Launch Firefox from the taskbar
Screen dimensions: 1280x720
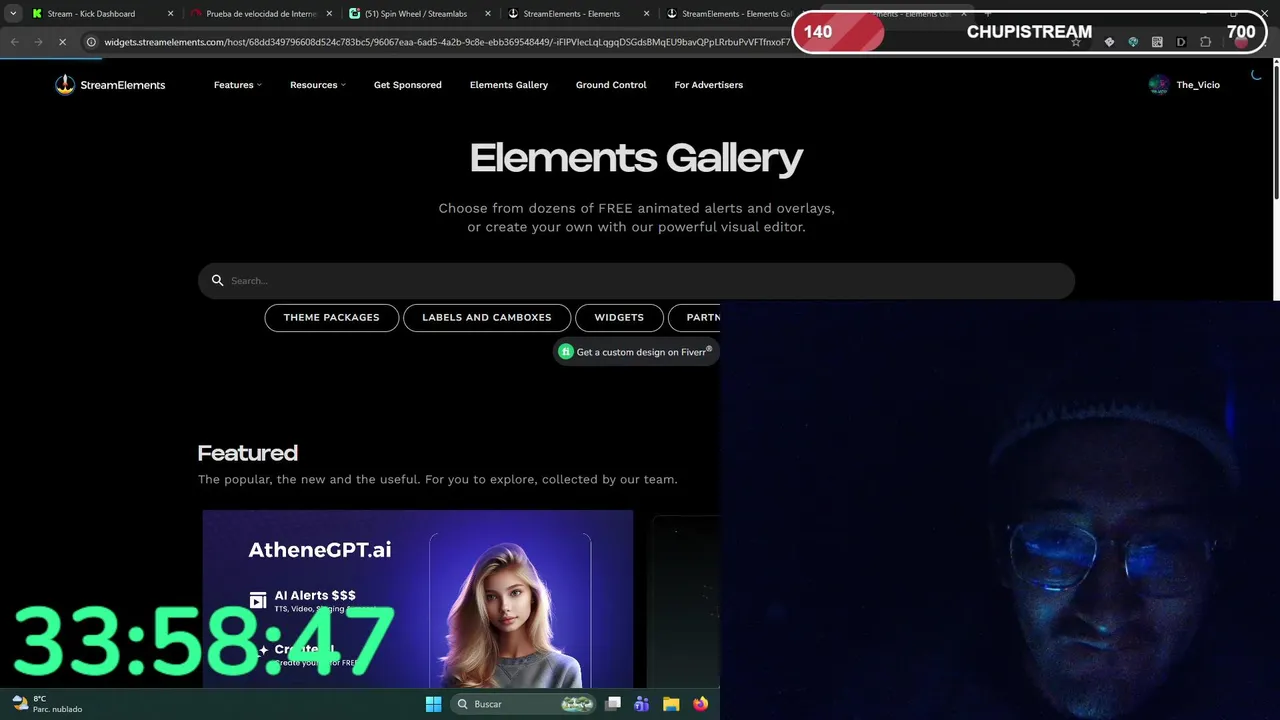(x=700, y=704)
